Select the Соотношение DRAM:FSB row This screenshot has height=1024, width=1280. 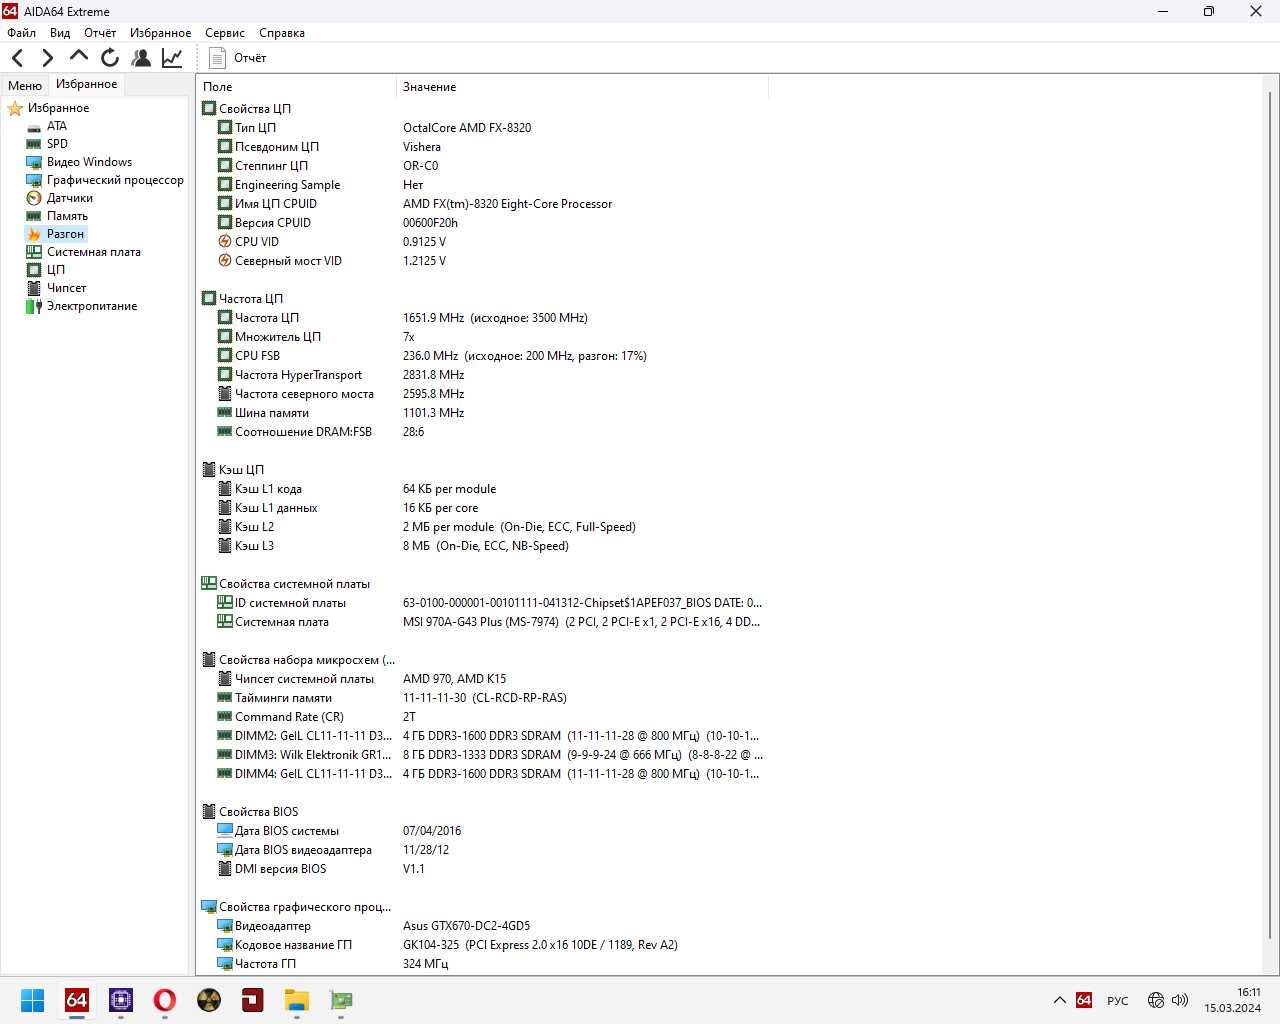482,432
